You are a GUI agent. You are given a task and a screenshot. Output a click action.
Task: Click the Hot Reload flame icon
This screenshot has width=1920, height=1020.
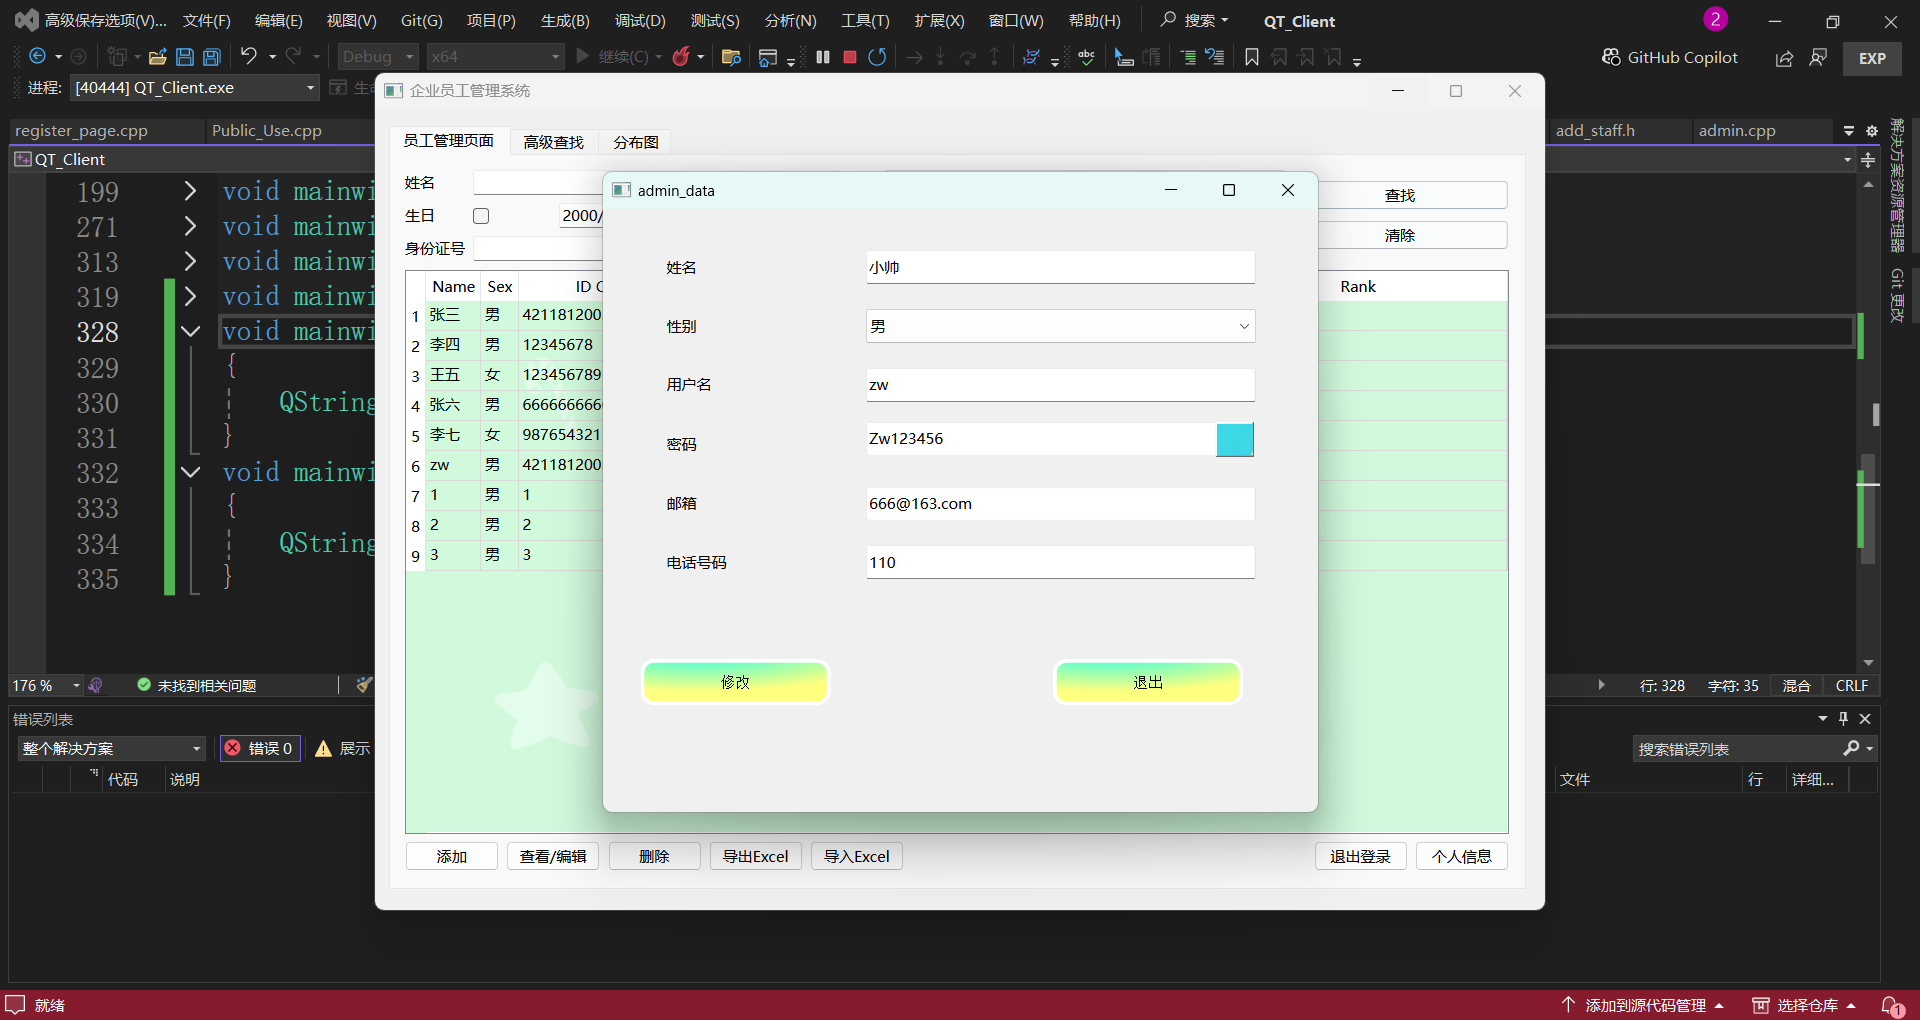681,57
